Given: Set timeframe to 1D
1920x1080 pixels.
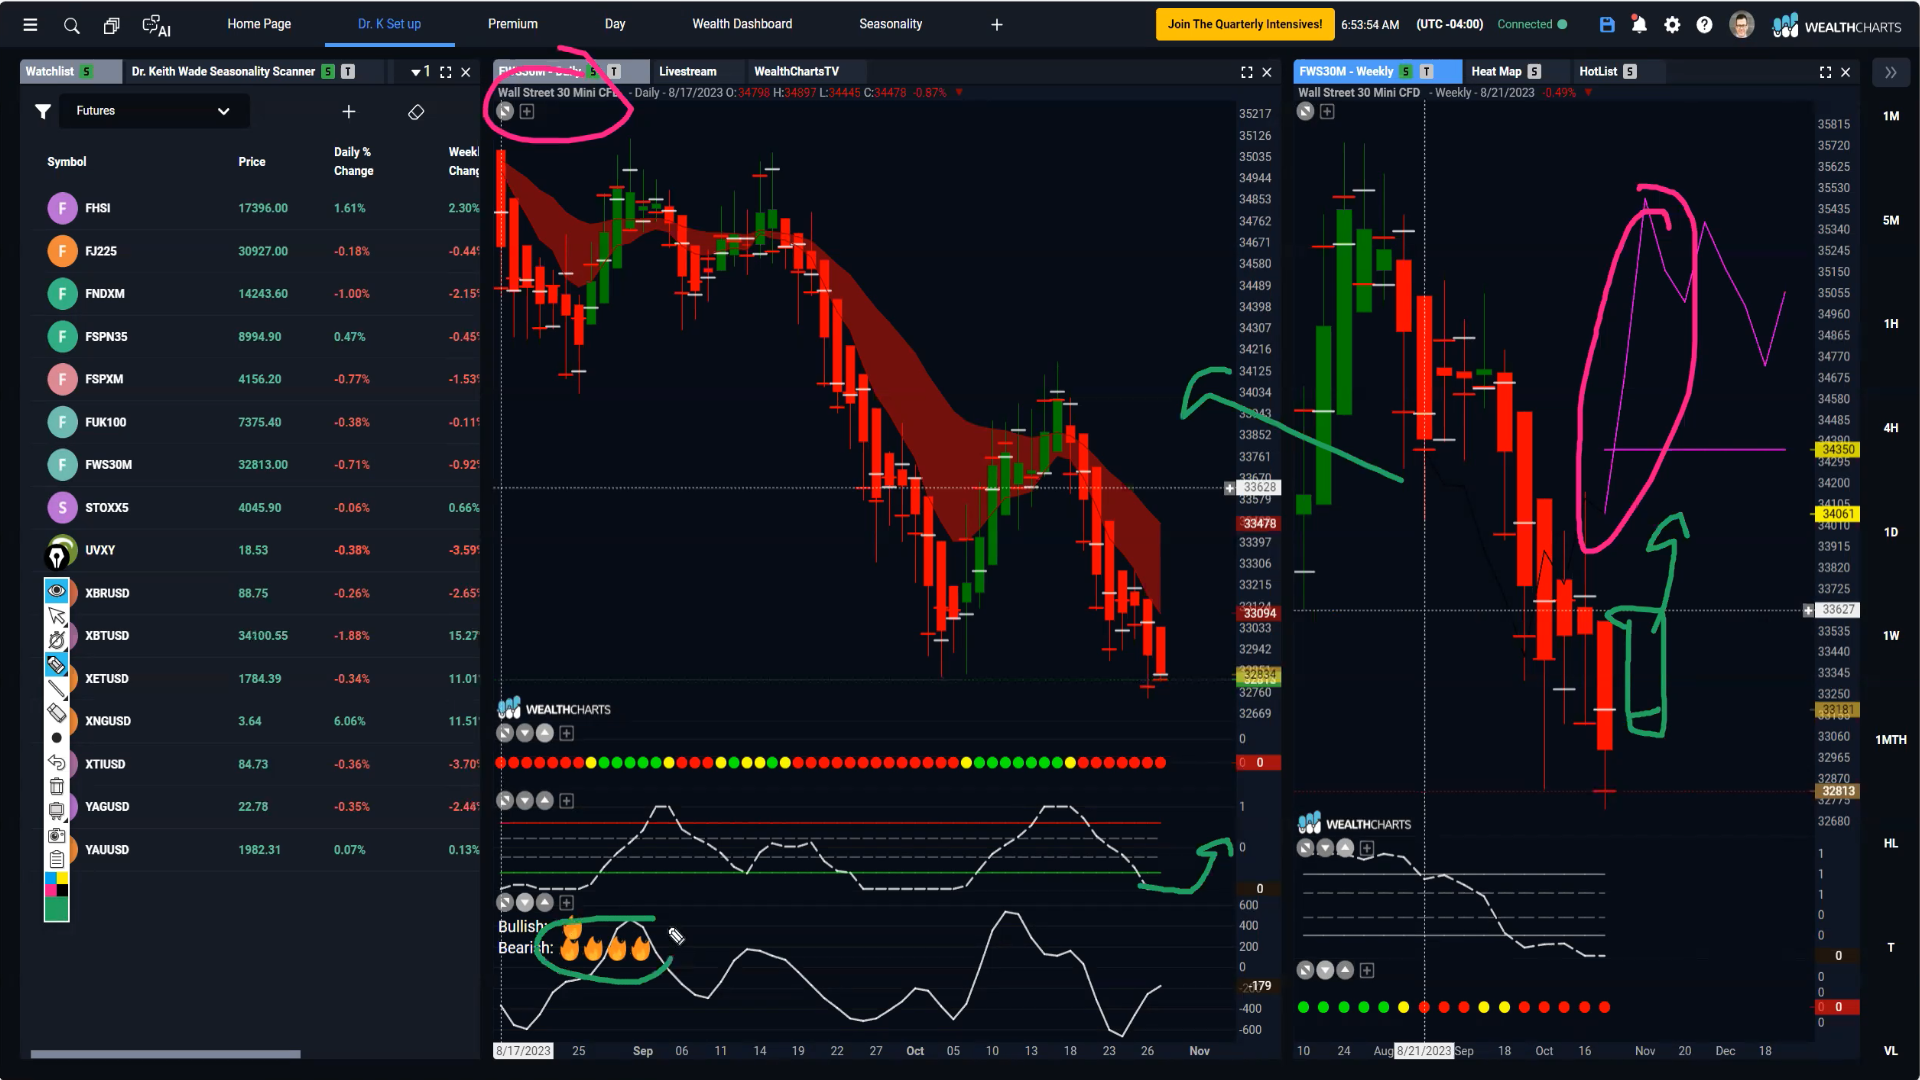Looking at the screenshot, I should click(x=1891, y=532).
